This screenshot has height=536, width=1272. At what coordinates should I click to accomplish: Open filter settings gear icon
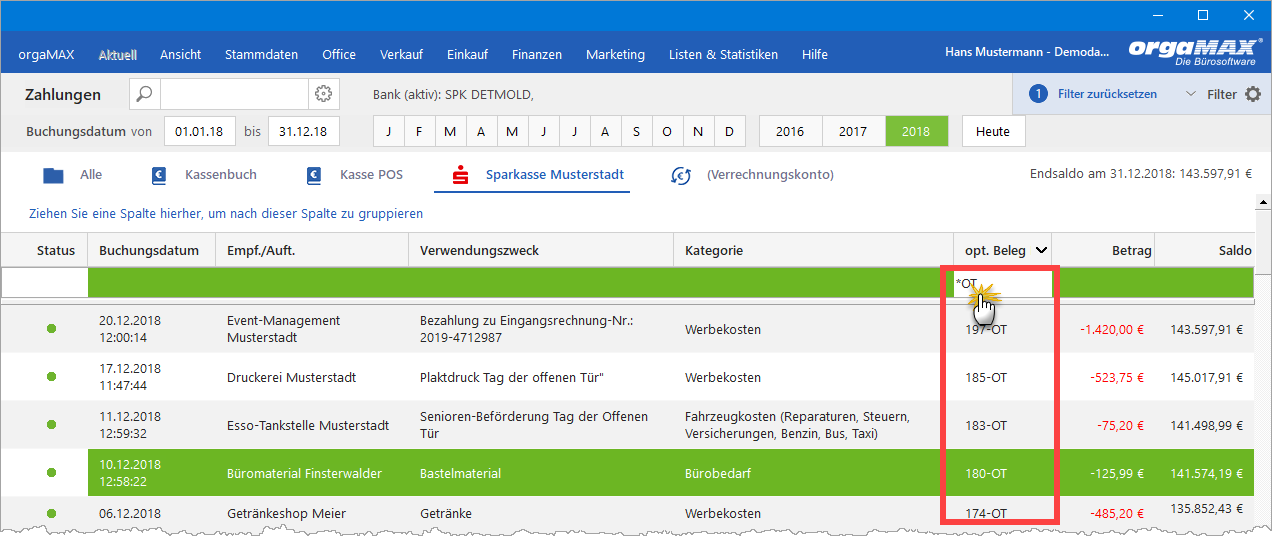(1253, 94)
